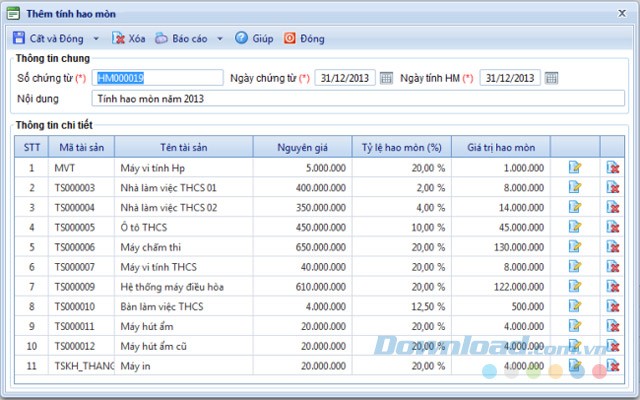
Task: Click the Ngày chứng từ date field
Action: [345, 78]
